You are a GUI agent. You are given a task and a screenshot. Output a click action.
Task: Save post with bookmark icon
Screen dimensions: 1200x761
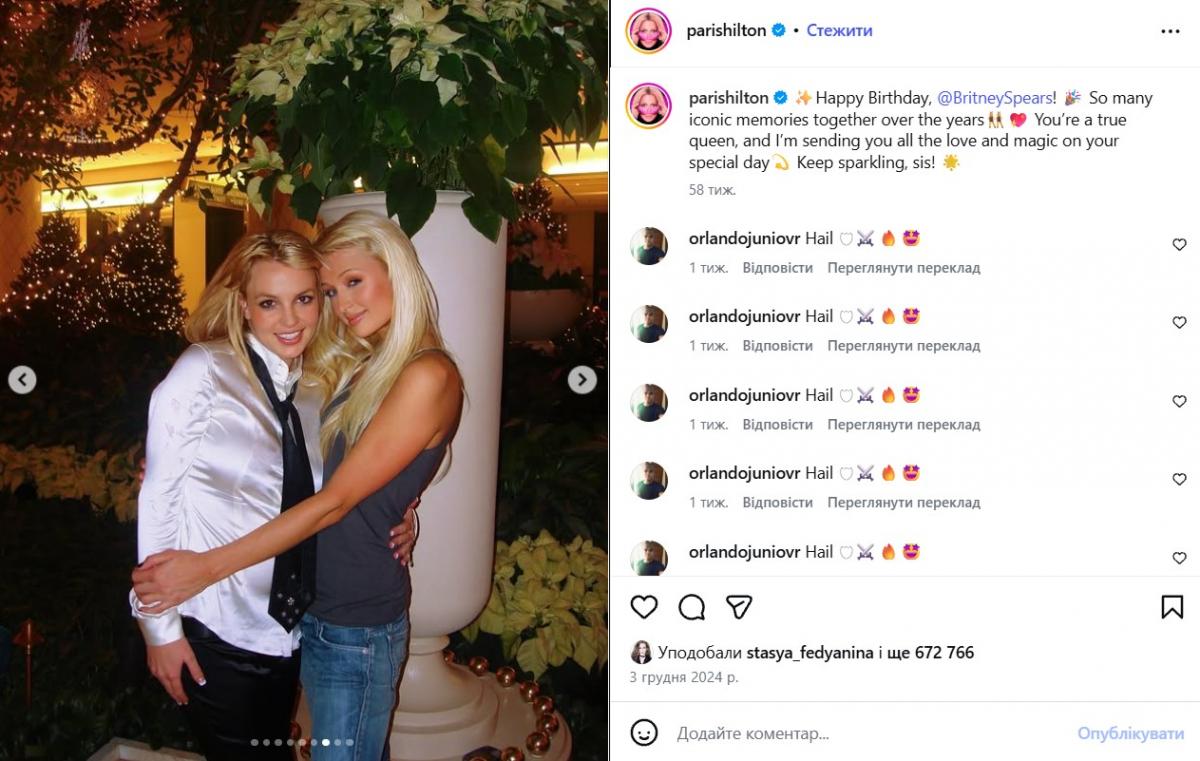[x=1172, y=607]
